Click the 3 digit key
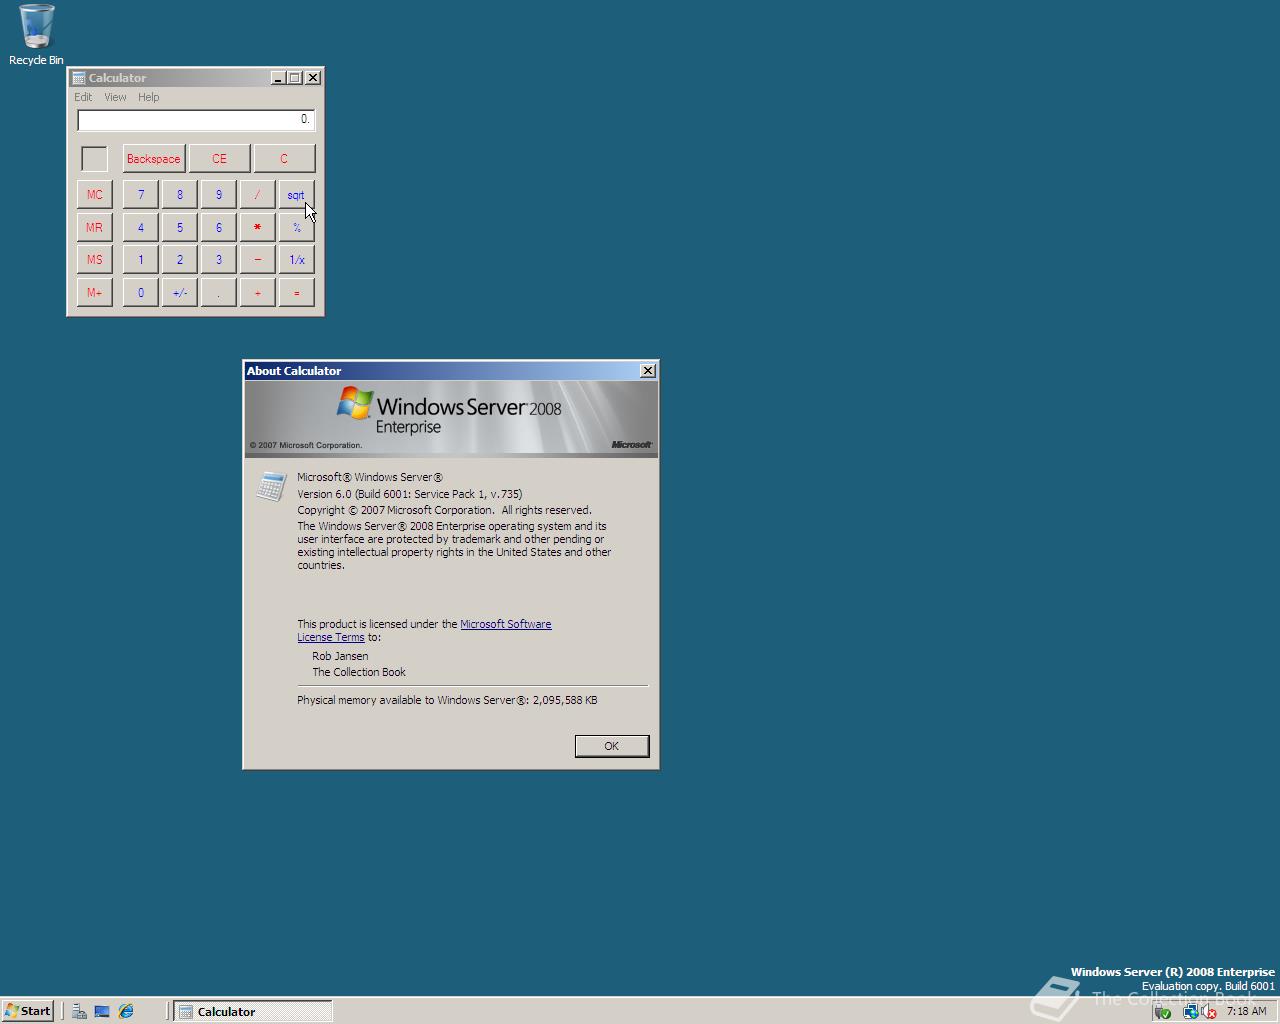This screenshot has height=1024, width=1280. (219, 260)
